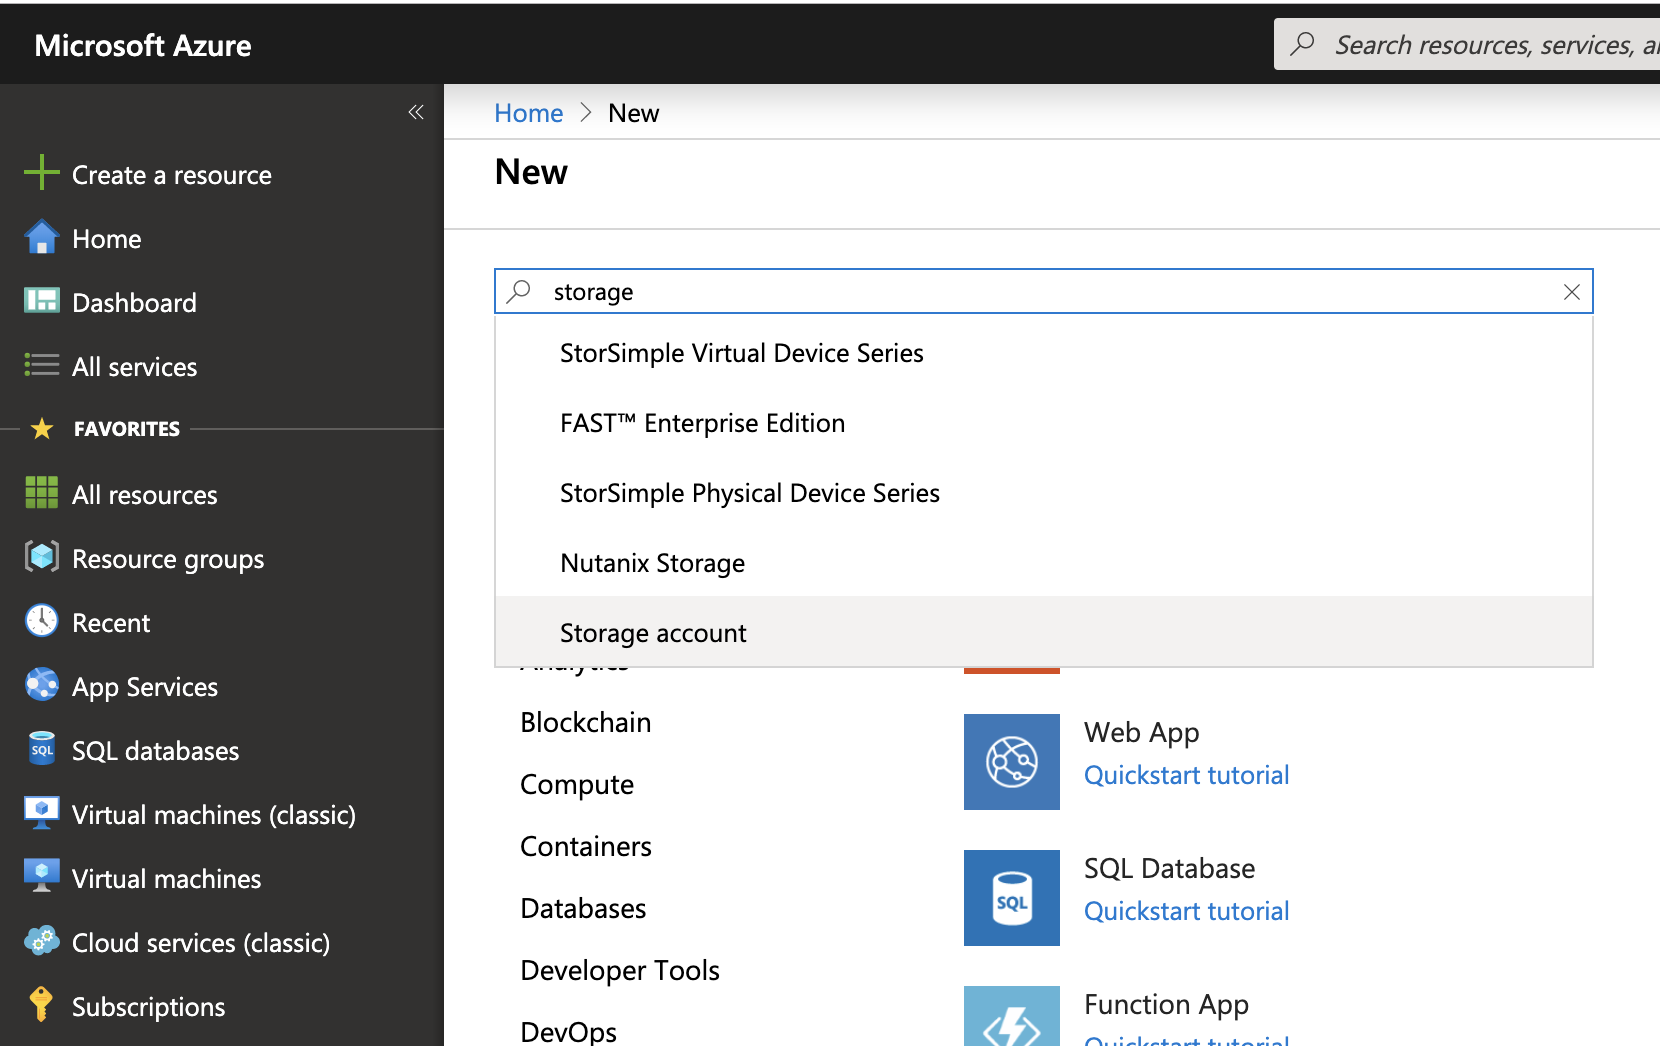
Task: Select the Blockchain category
Action: 585,722
